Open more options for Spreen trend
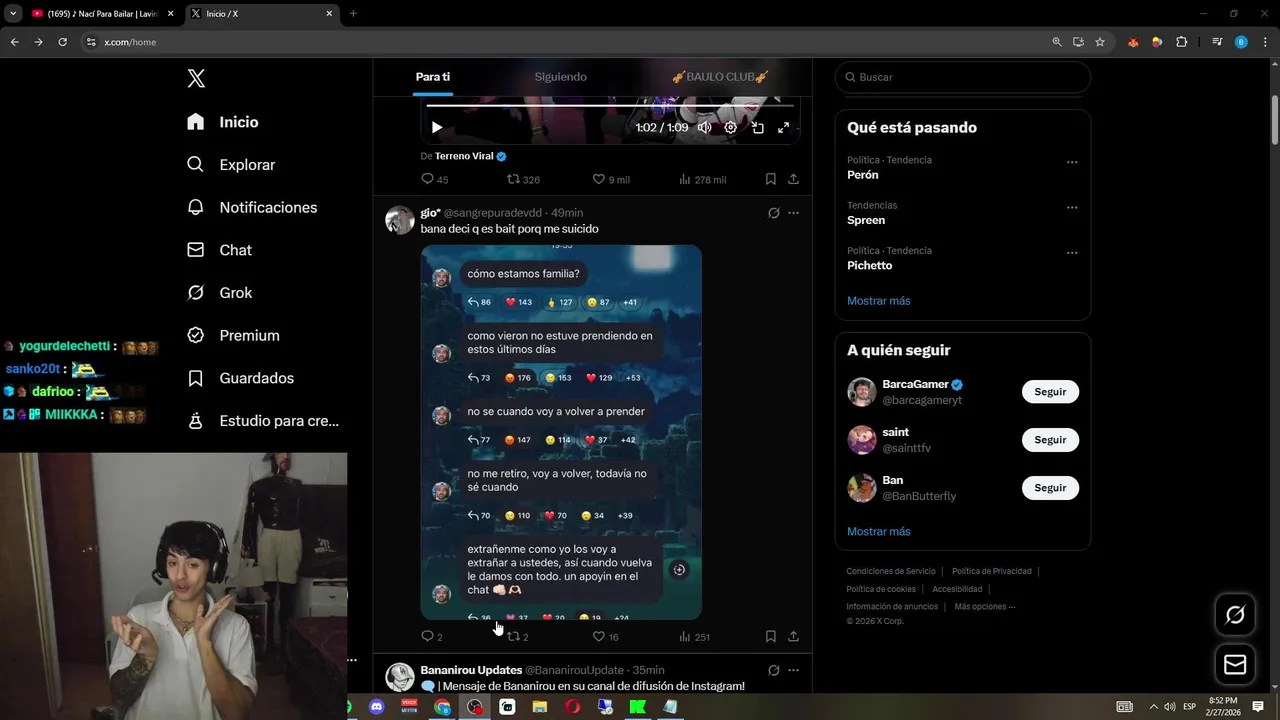Image resolution: width=1280 pixels, height=720 pixels. pos(1072,208)
